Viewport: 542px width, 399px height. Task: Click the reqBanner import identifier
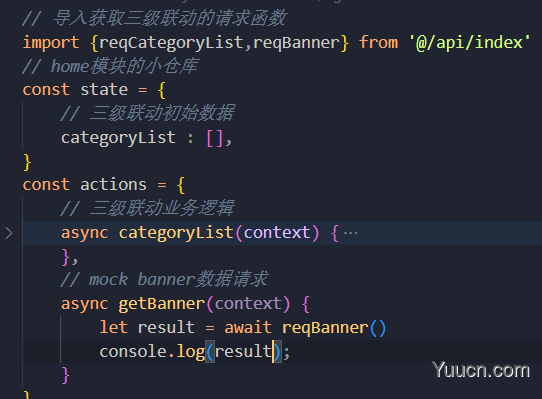[x=297, y=43]
